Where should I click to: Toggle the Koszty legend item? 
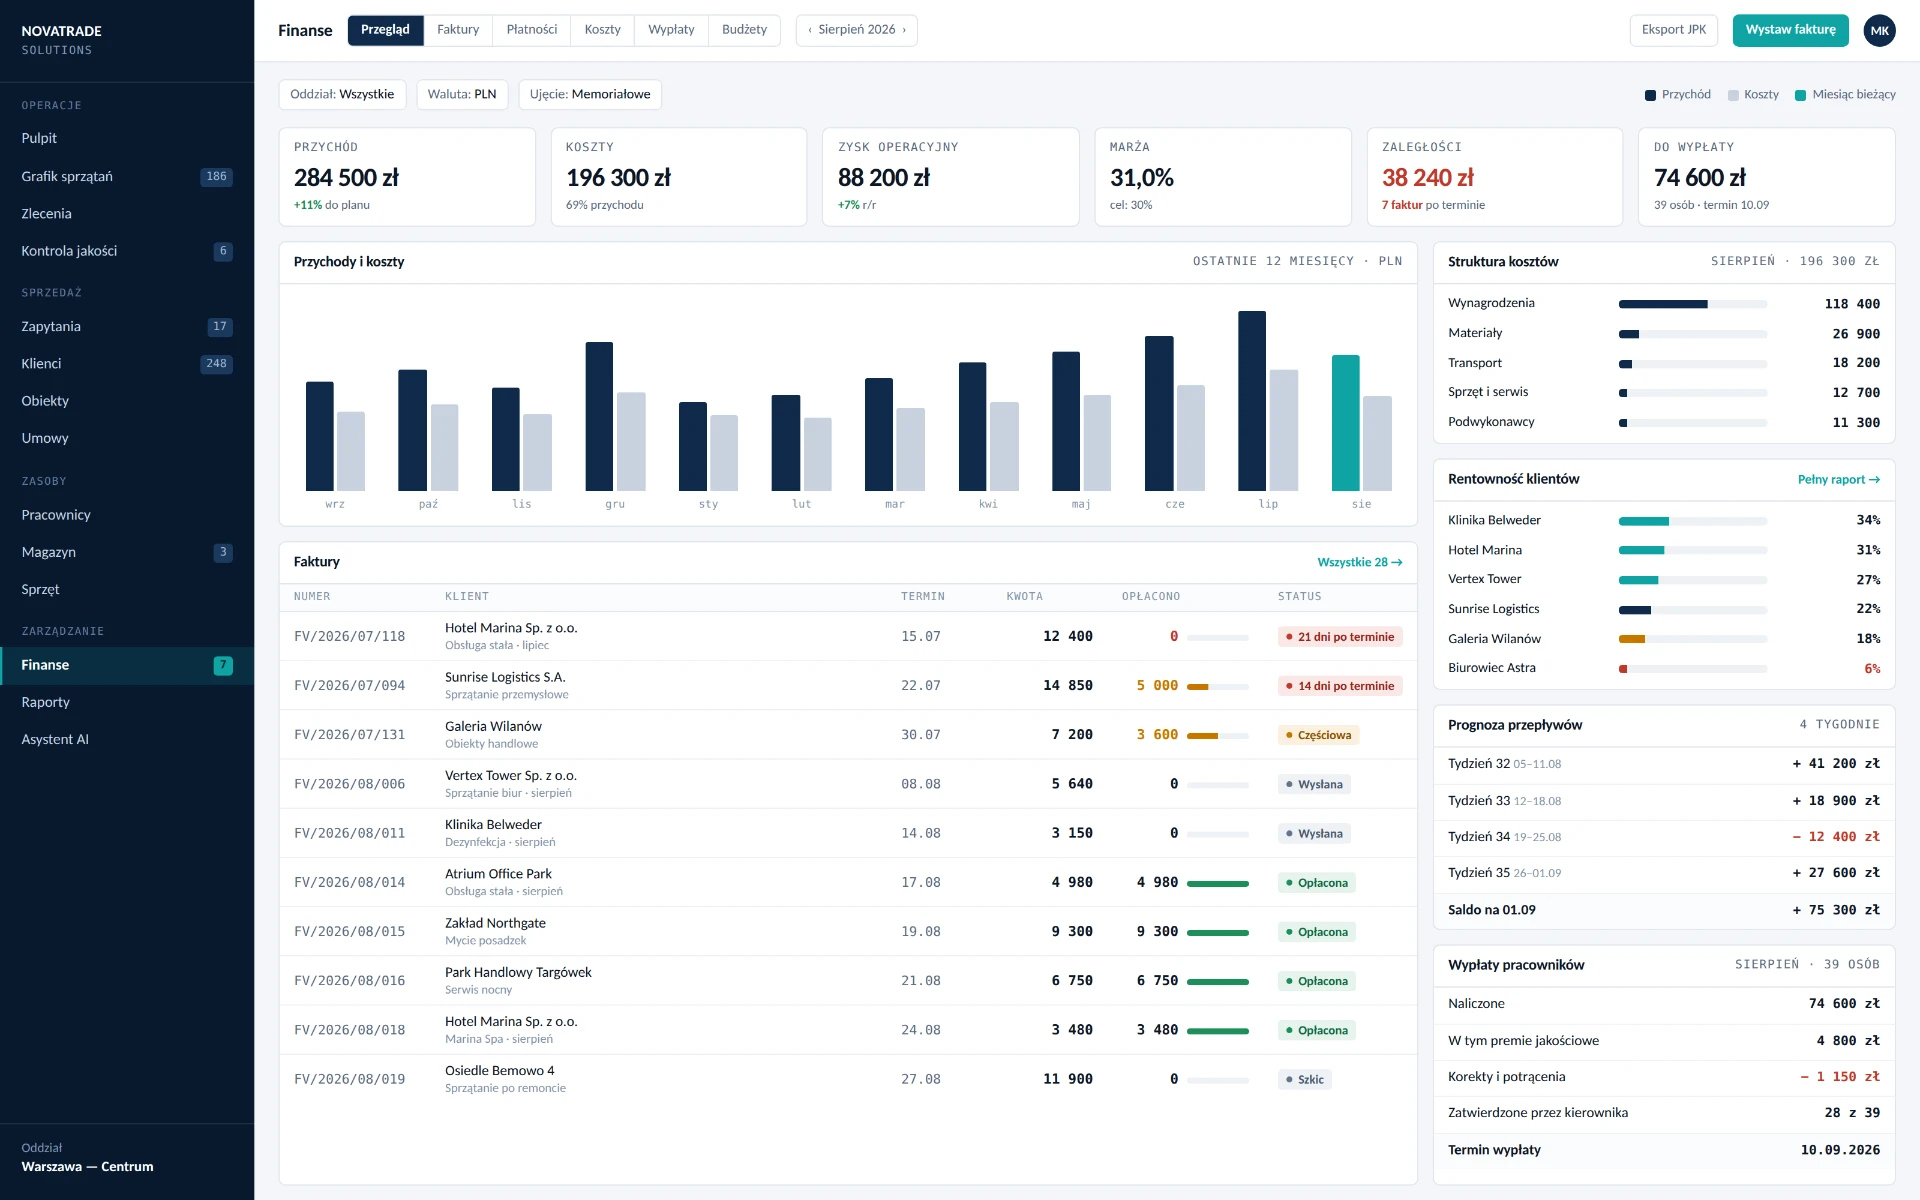coord(1753,95)
